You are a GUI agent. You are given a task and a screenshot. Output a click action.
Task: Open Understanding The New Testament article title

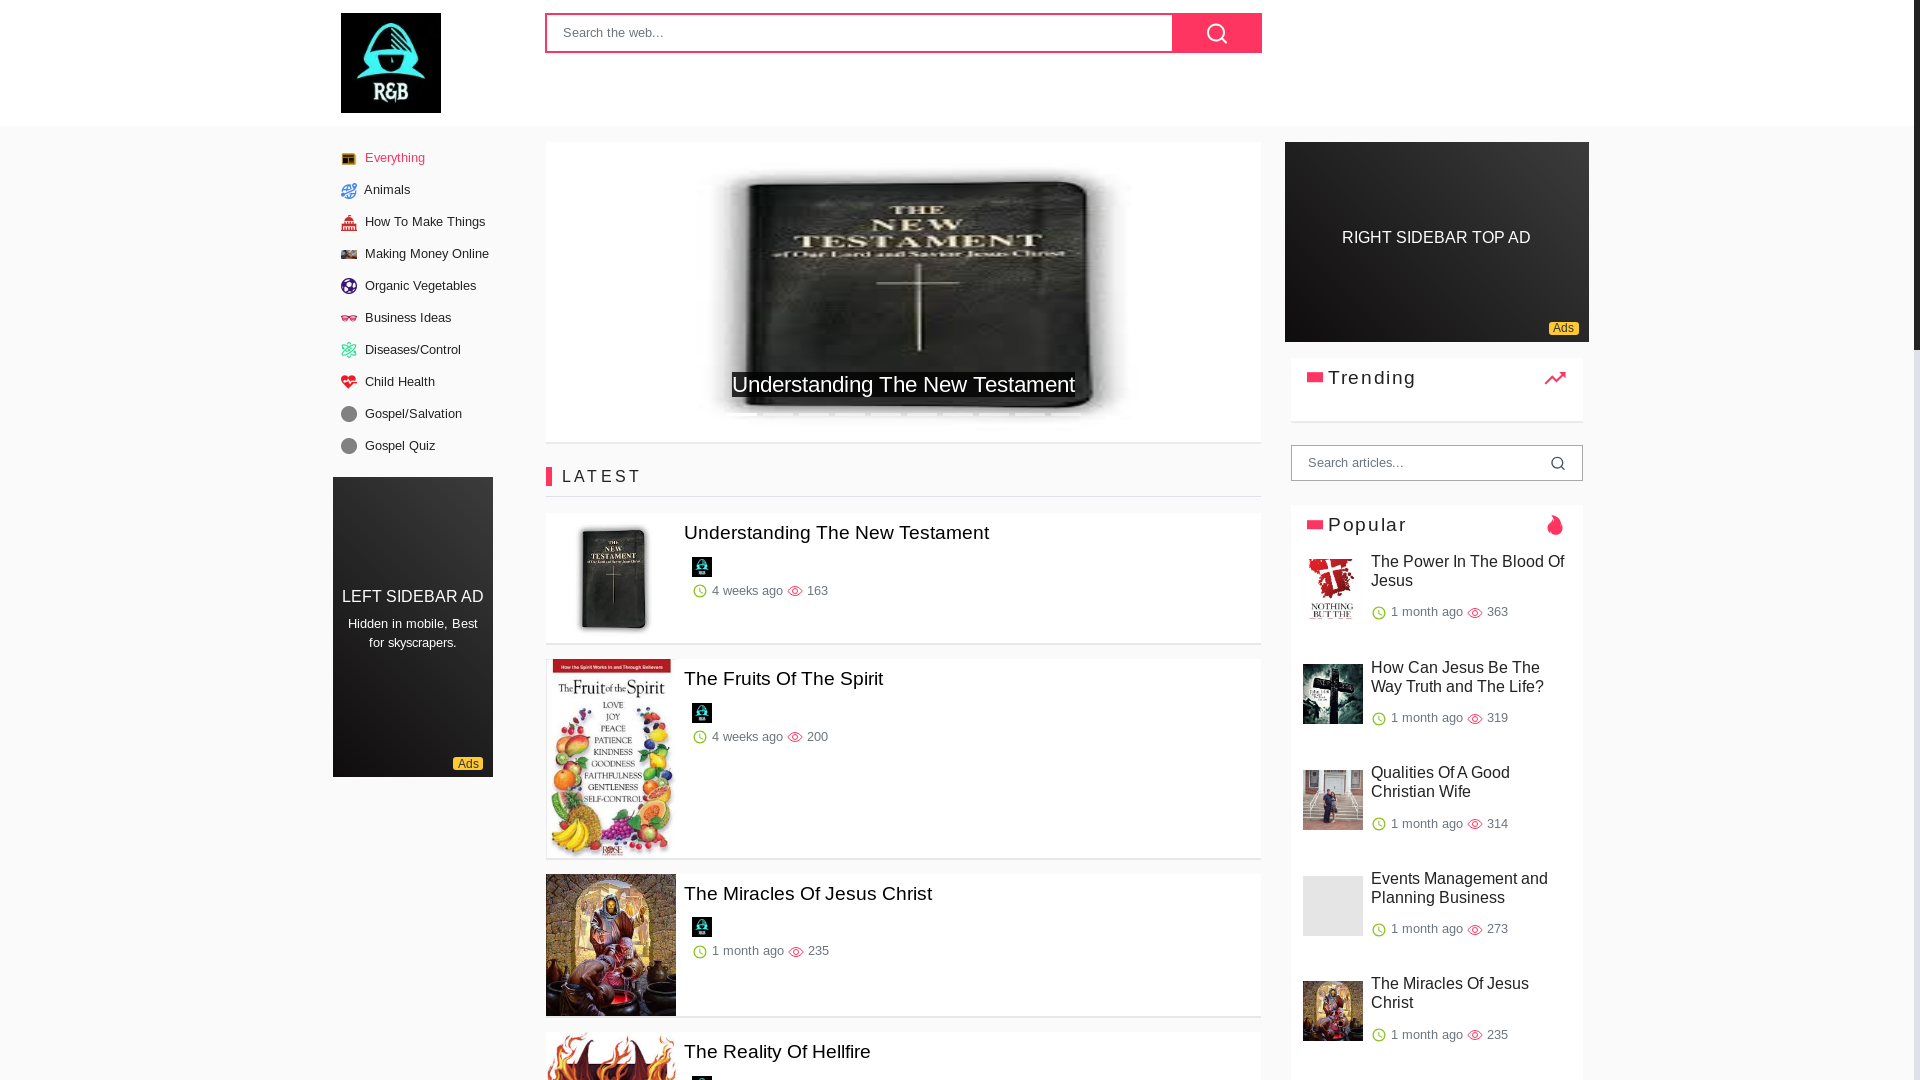(x=836, y=533)
